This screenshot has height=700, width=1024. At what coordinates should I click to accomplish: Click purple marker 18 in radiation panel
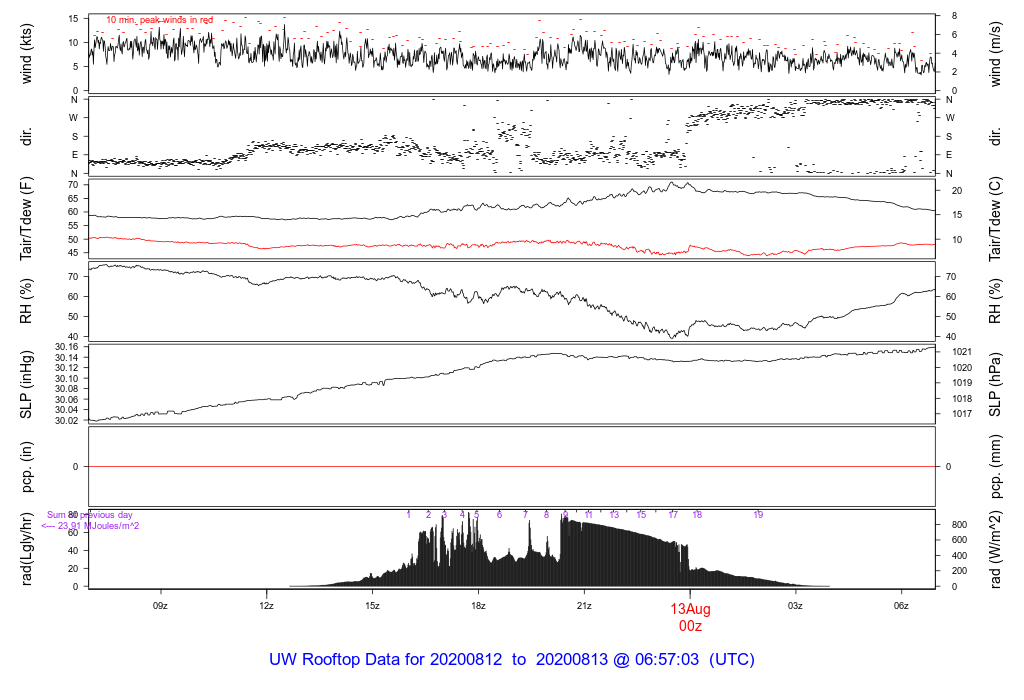697,515
